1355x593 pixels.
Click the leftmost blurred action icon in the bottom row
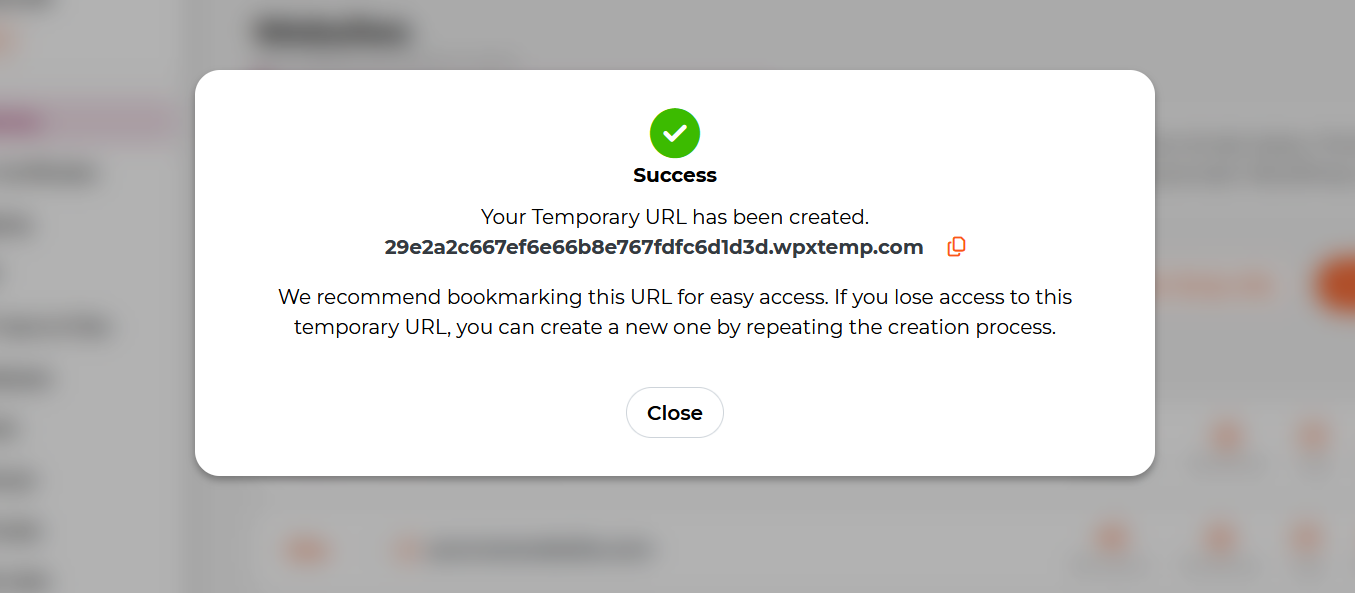pyautogui.click(x=1110, y=540)
